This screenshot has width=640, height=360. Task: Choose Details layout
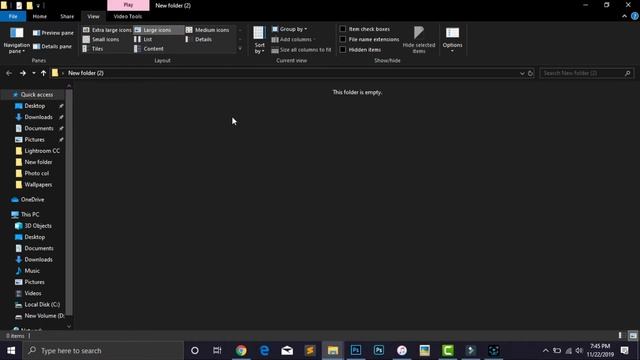(x=199, y=39)
